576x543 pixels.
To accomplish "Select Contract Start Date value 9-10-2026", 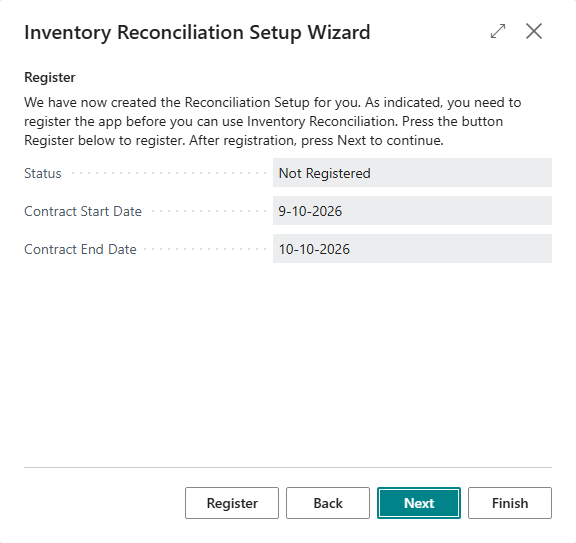I will click(x=412, y=211).
